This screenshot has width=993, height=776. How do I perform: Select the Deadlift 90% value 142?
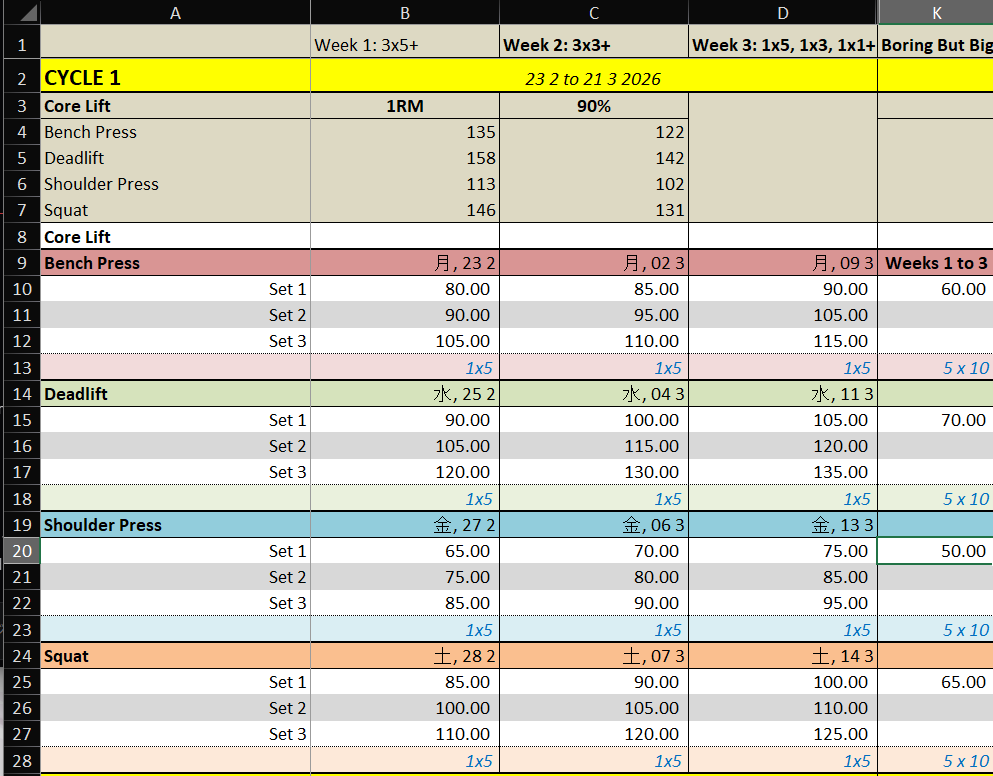tap(594, 158)
